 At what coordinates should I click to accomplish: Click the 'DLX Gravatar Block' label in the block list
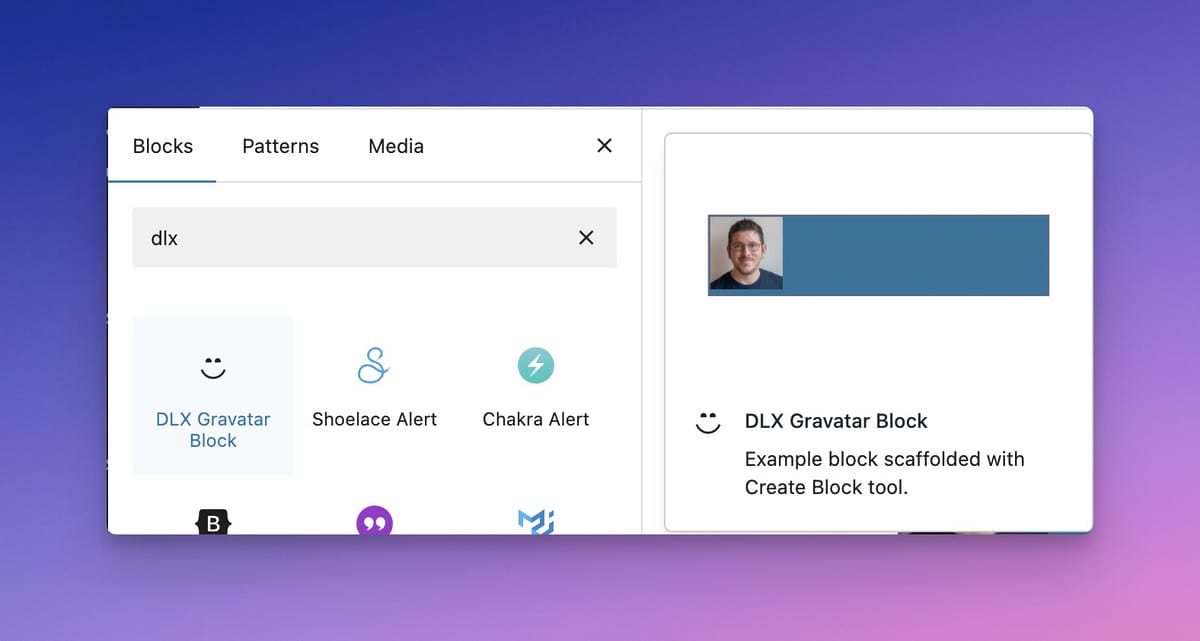(213, 430)
